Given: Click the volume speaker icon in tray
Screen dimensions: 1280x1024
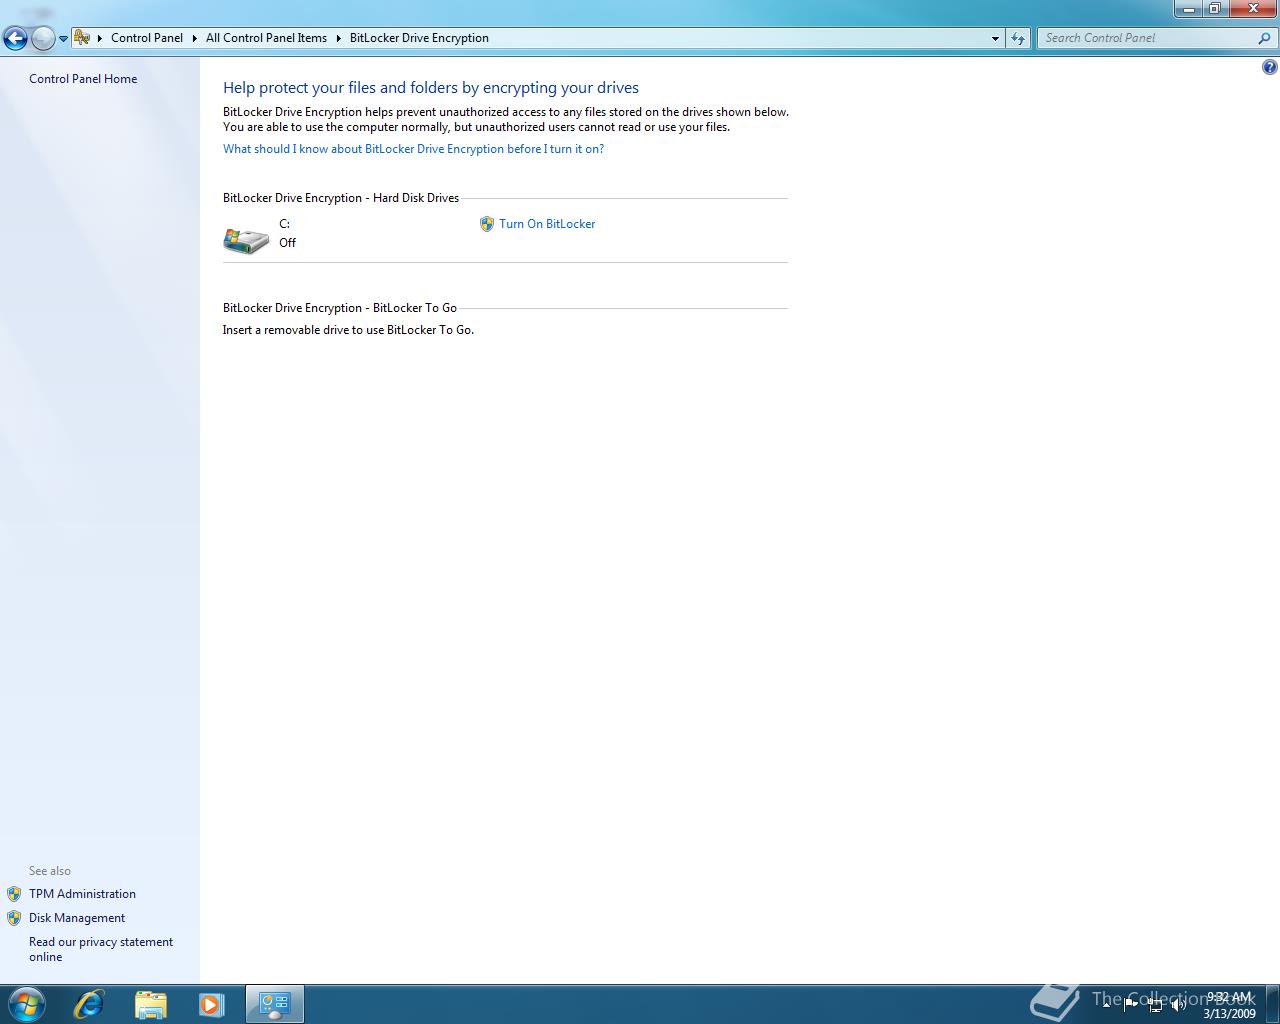Looking at the screenshot, I should point(1179,1005).
